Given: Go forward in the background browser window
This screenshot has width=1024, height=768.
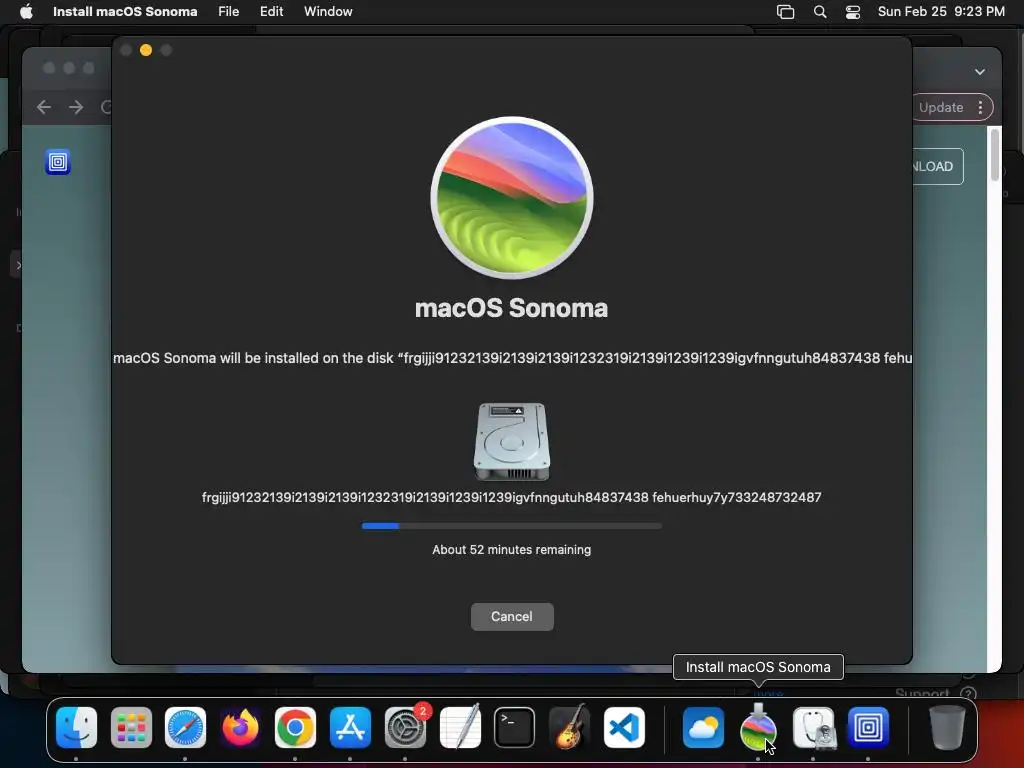Looking at the screenshot, I should pos(76,106).
